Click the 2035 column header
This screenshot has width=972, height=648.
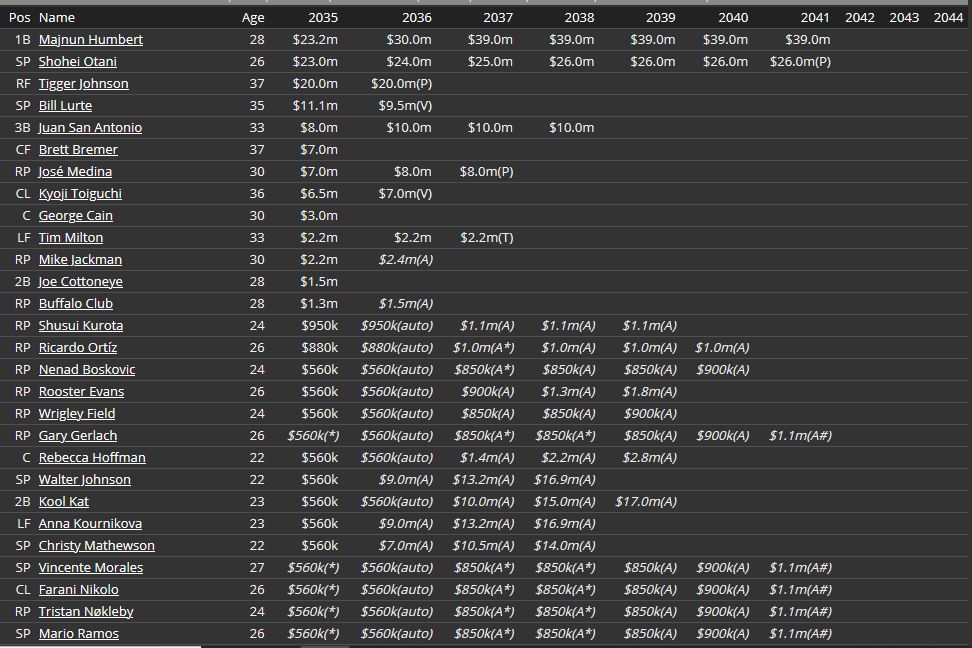[x=322, y=17]
